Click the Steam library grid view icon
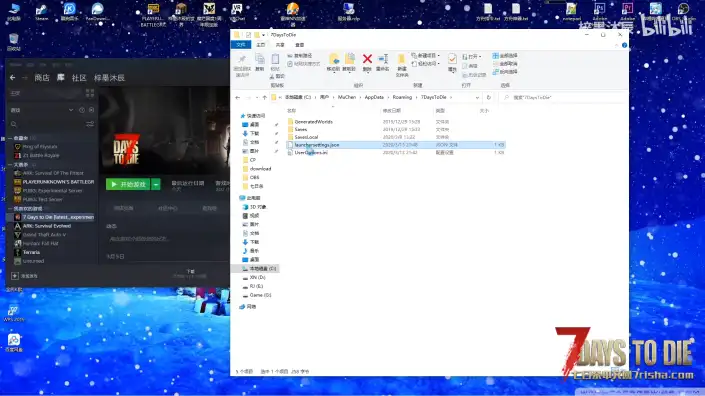 (90, 93)
